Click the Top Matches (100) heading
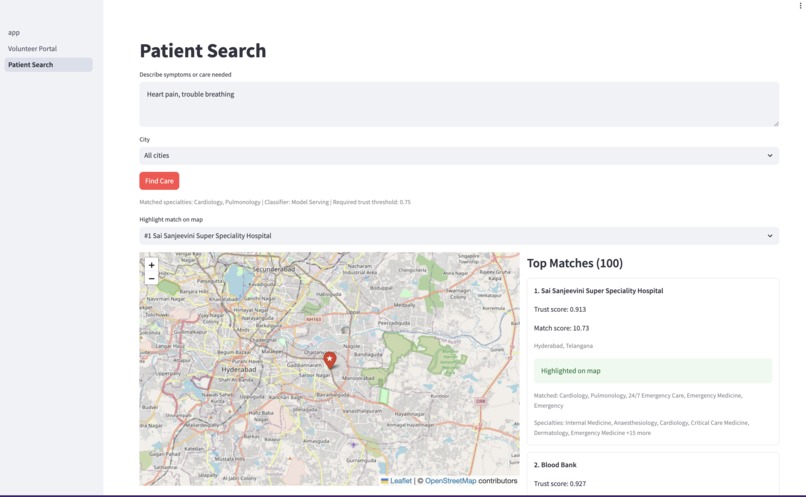The height and width of the screenshot is (497, 806). click(x=575, y=263)
